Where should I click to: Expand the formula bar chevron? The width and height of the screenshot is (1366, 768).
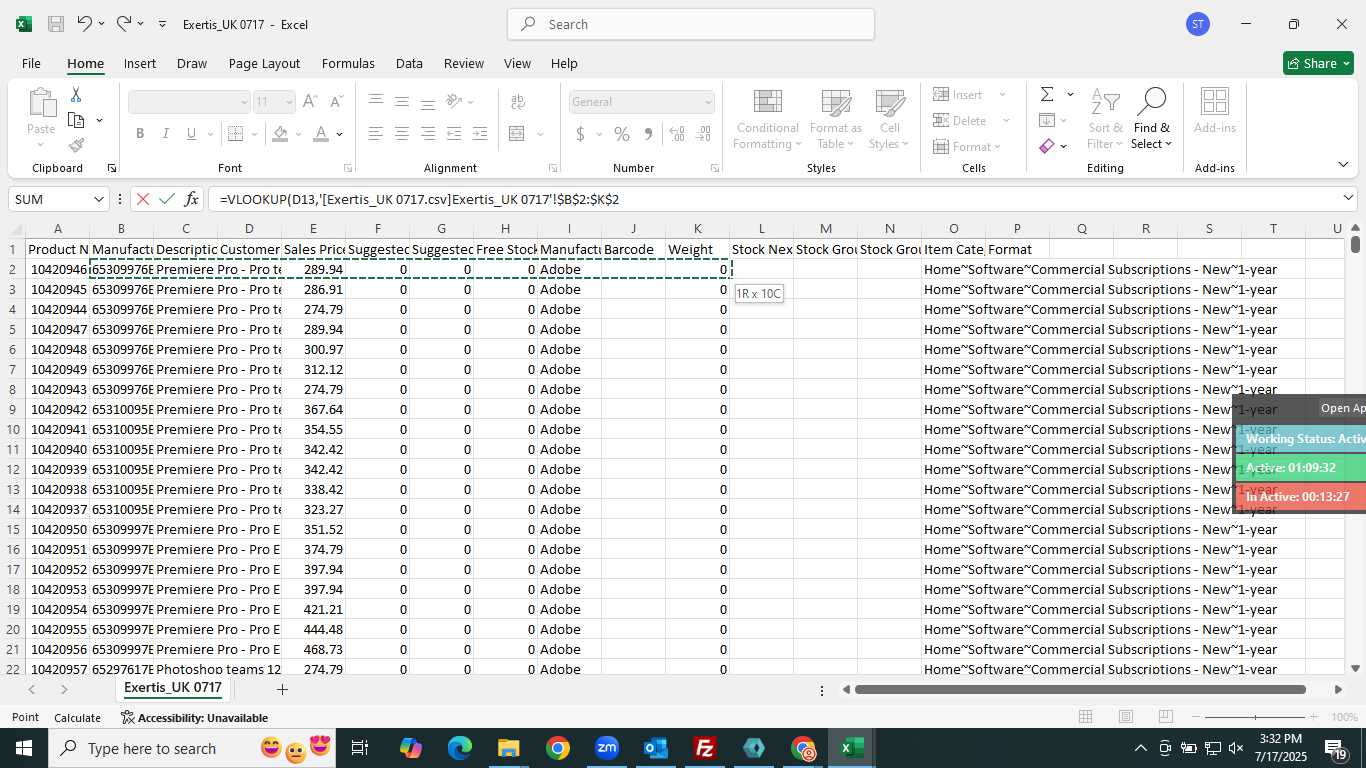(x=1348, y=198)
